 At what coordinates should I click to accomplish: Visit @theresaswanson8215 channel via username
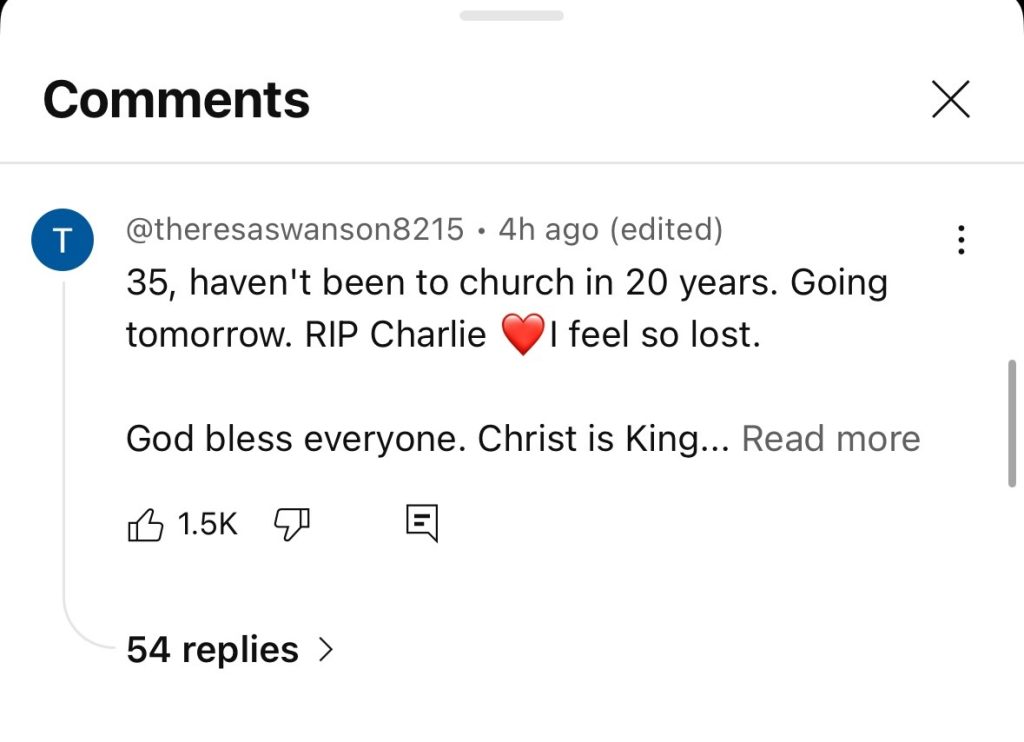pos(295,230)
